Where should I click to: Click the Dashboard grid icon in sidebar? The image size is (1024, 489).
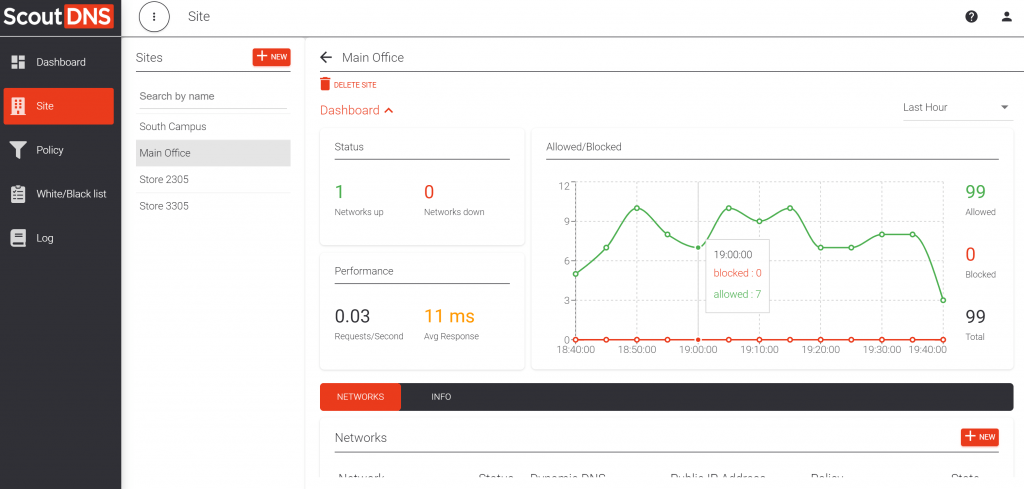tap(18, 62)
